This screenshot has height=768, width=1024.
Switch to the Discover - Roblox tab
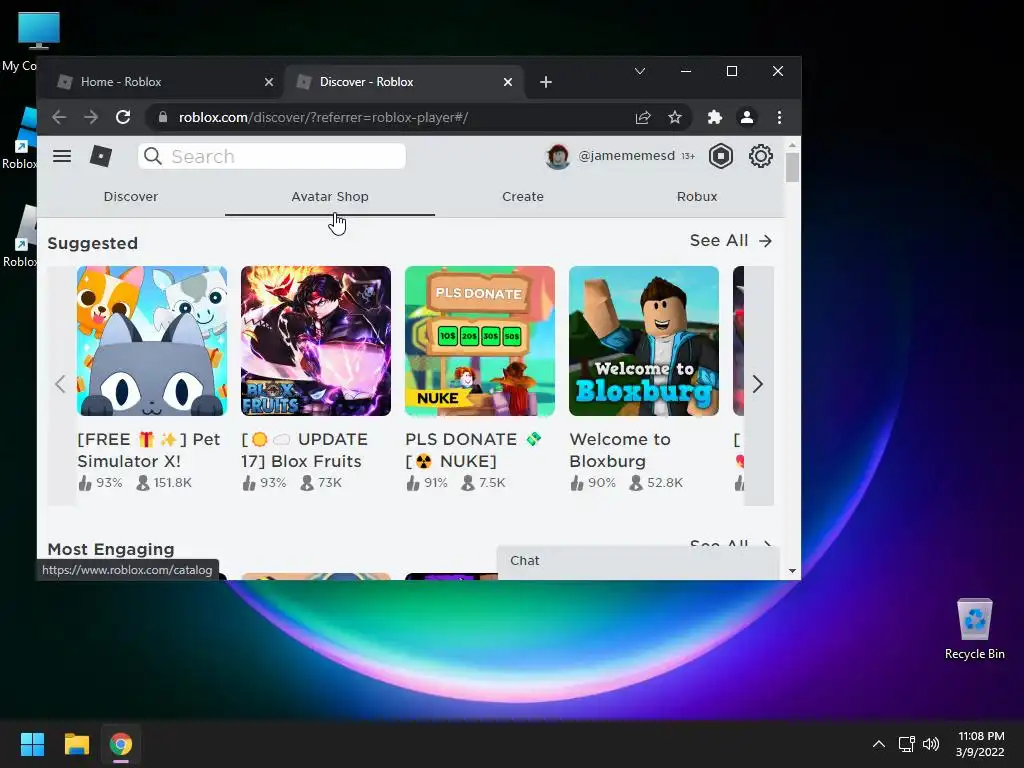[x=405, y=82]
